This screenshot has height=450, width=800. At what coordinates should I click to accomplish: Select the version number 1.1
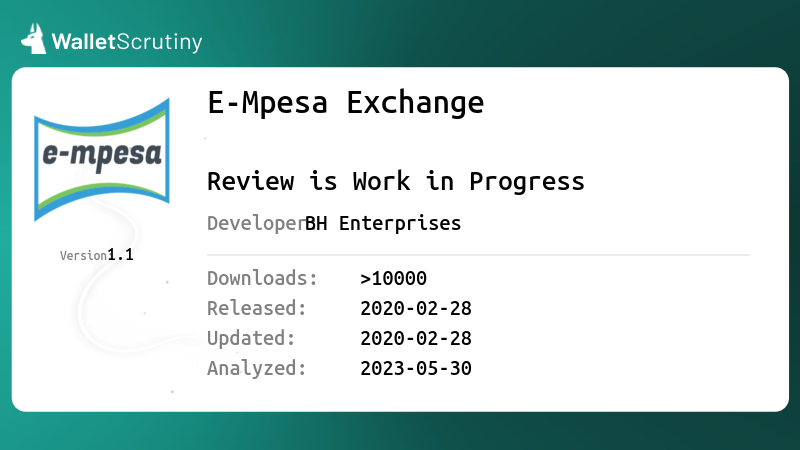click(x=120, y=255)
